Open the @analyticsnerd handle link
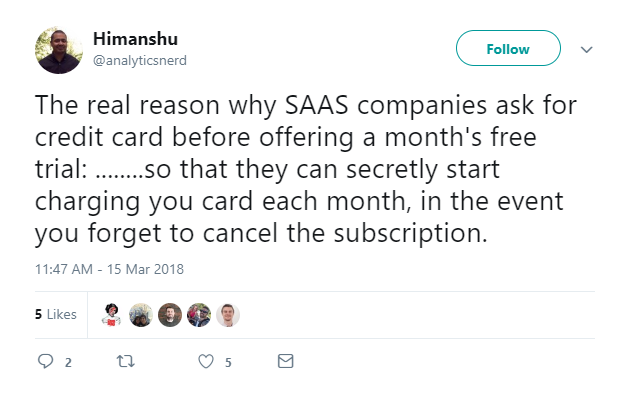This screenshot has height=394, width=629. [x=140, y=60]
